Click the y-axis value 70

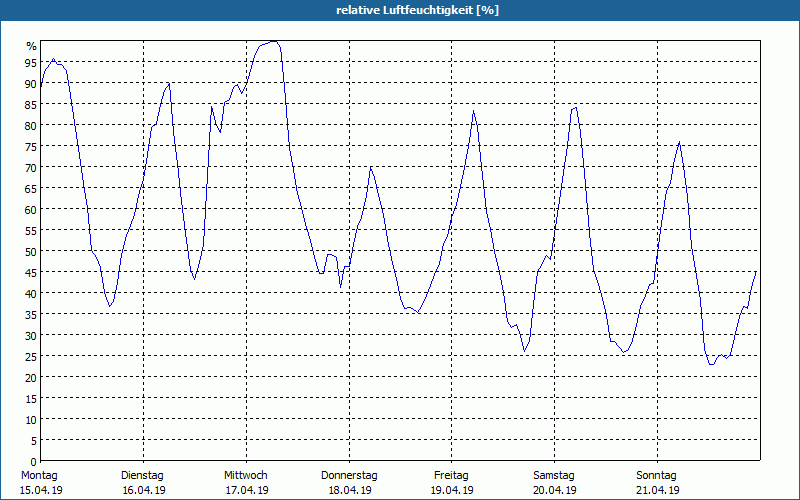tap(31, 168)
